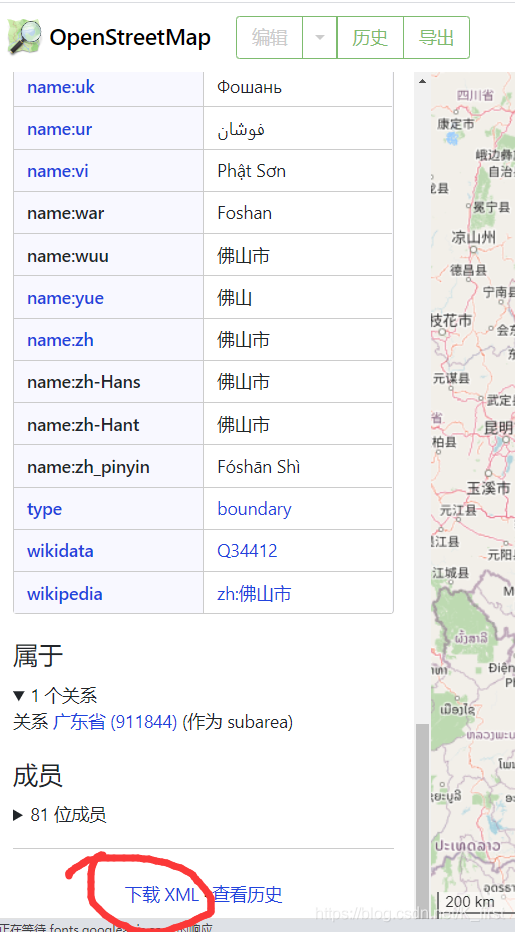Open wikidata value Q34412
The image size is (515, 932).
coord(247,551)
